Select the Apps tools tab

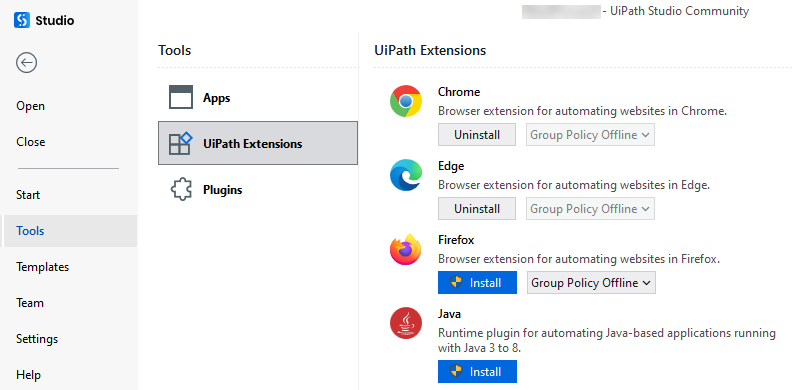point(258,98)
